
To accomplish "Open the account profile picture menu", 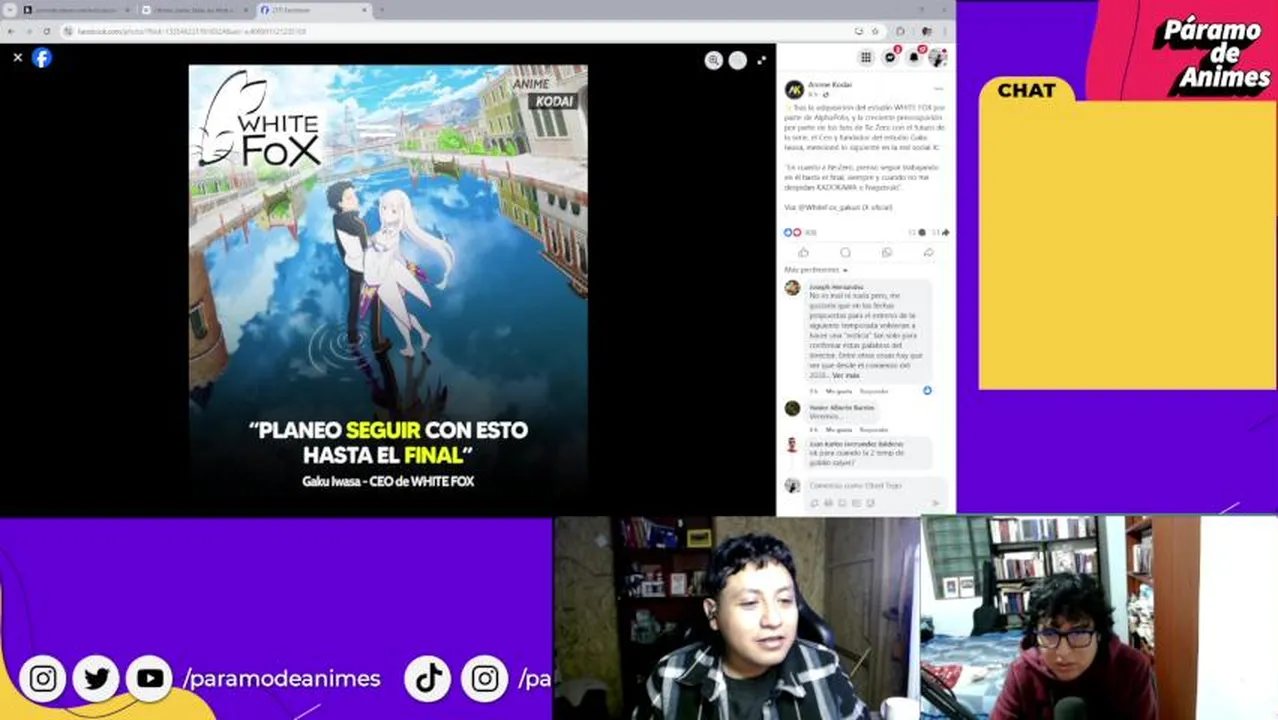I will (x=937, y=58).
